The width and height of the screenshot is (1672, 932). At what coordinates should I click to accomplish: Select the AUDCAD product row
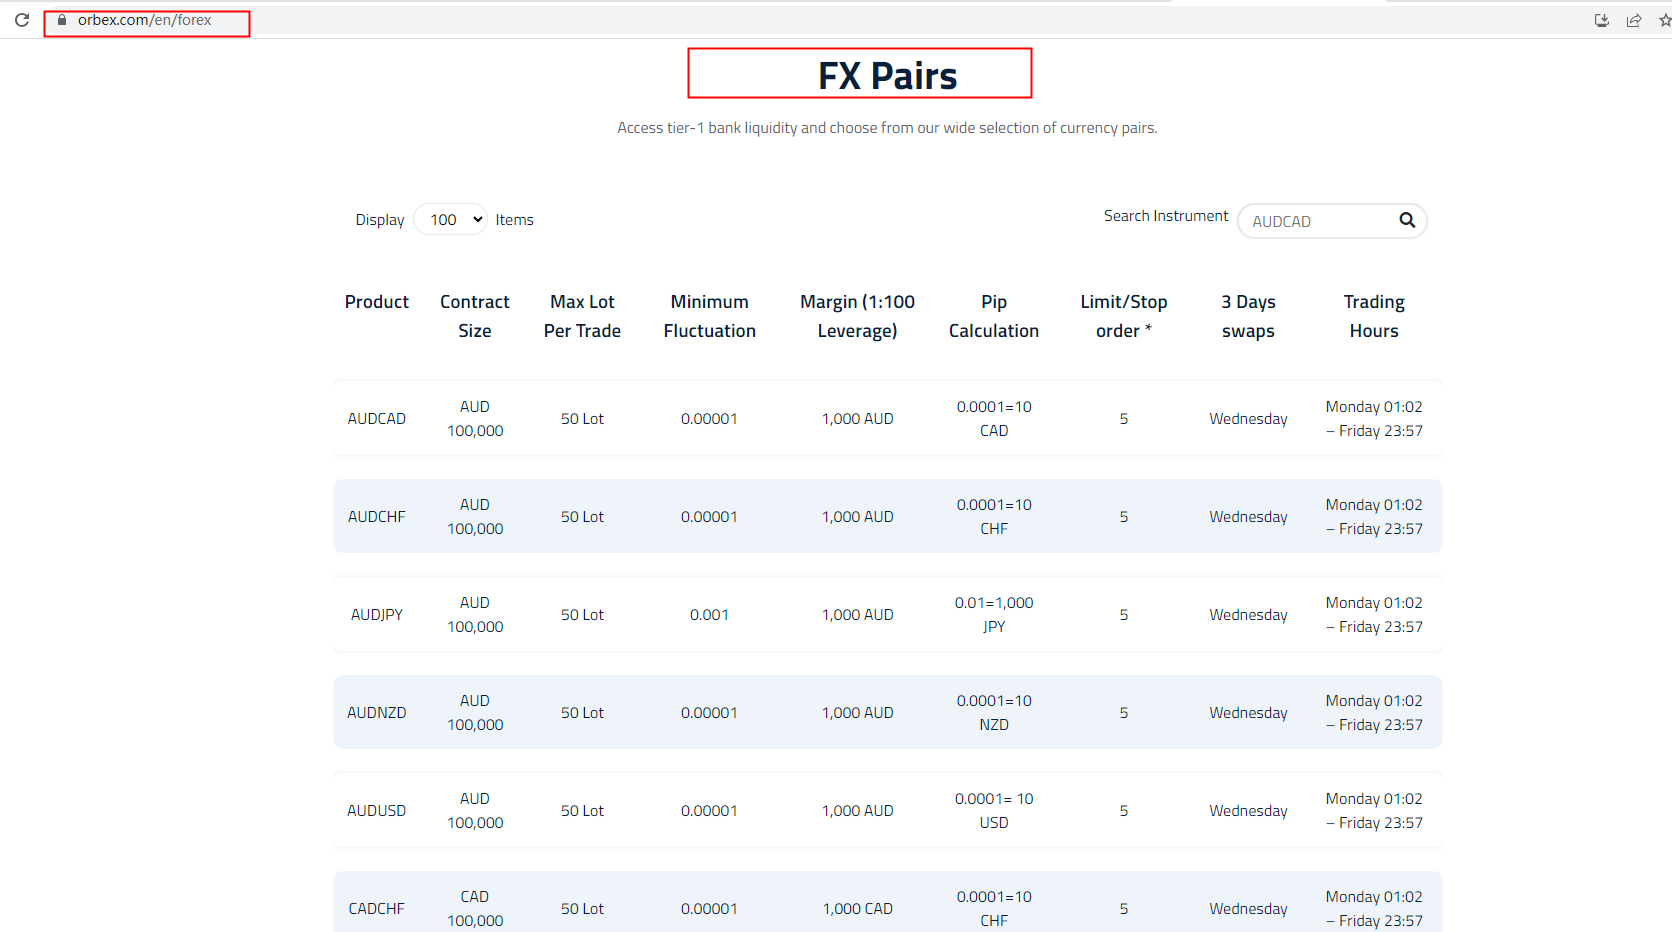point(376,419)
